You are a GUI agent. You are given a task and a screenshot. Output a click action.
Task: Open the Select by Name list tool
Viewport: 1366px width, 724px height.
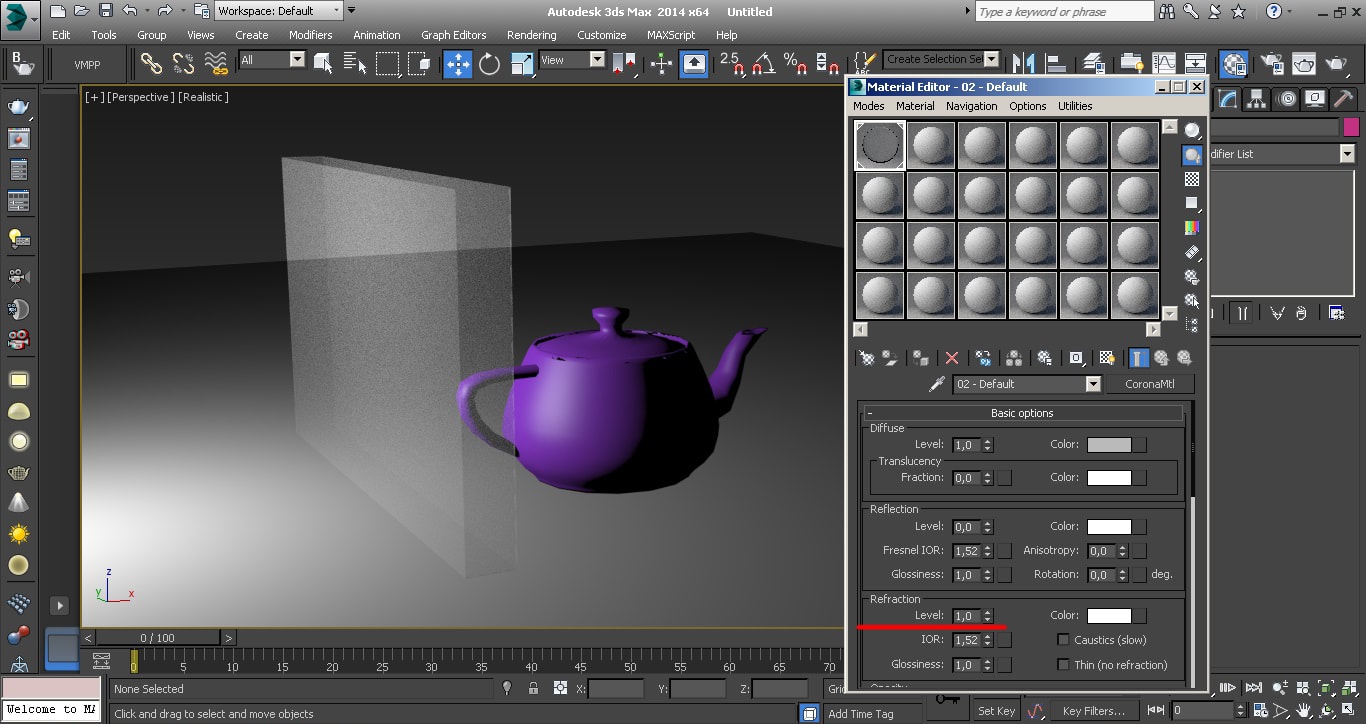coord(355,64)
